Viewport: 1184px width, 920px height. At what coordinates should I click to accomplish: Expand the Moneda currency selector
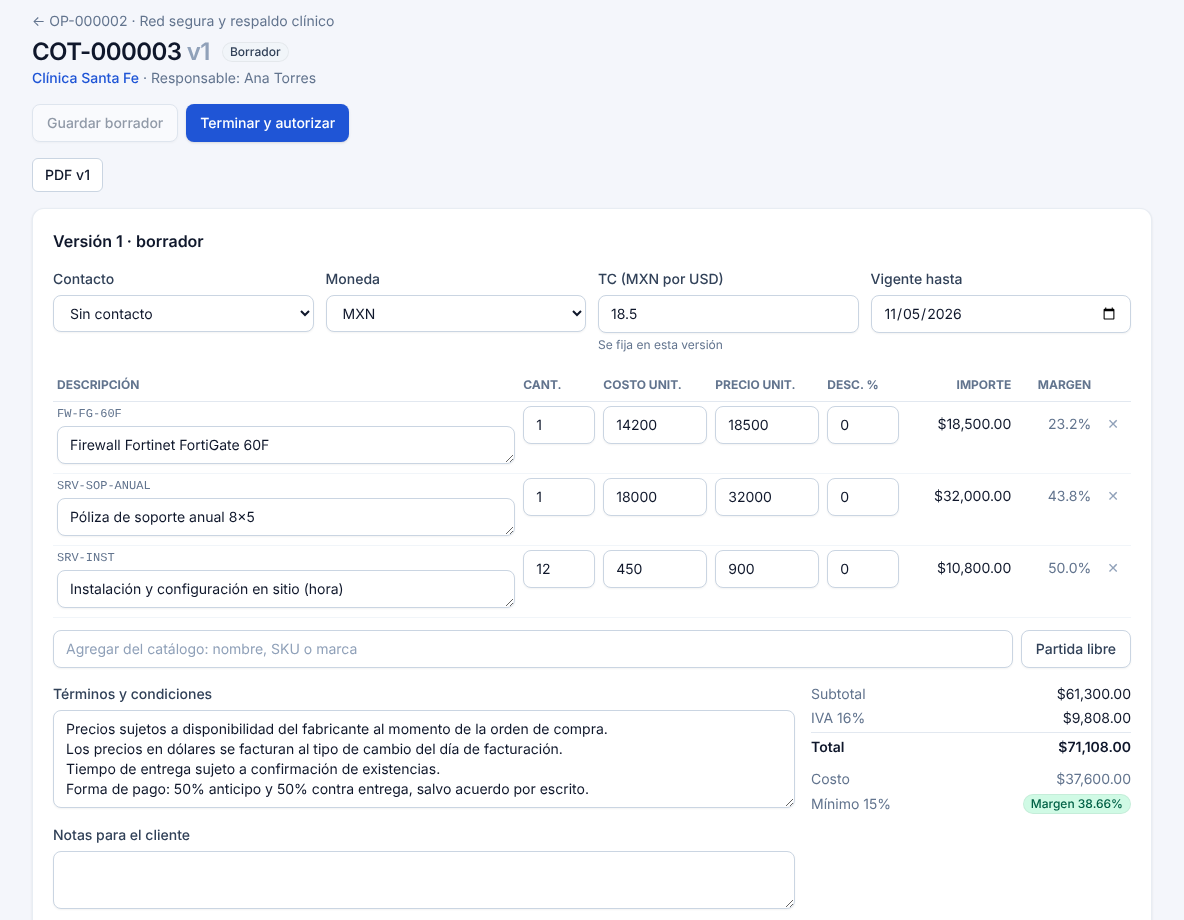(x=456, y=314)
